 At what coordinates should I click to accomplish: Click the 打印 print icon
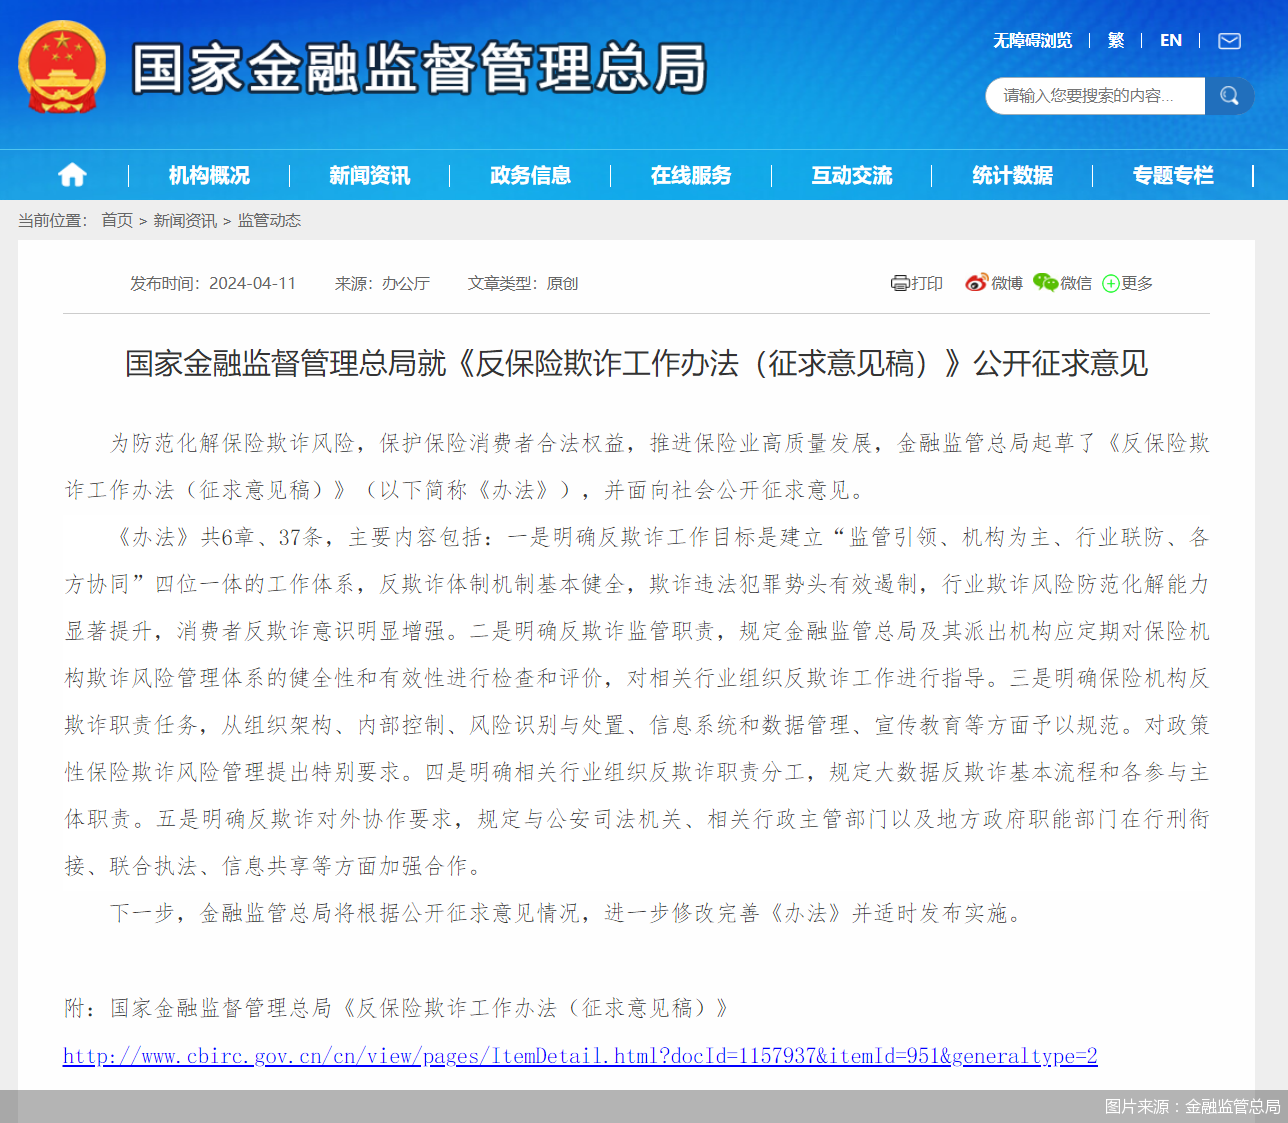click(x=899, y=283)
